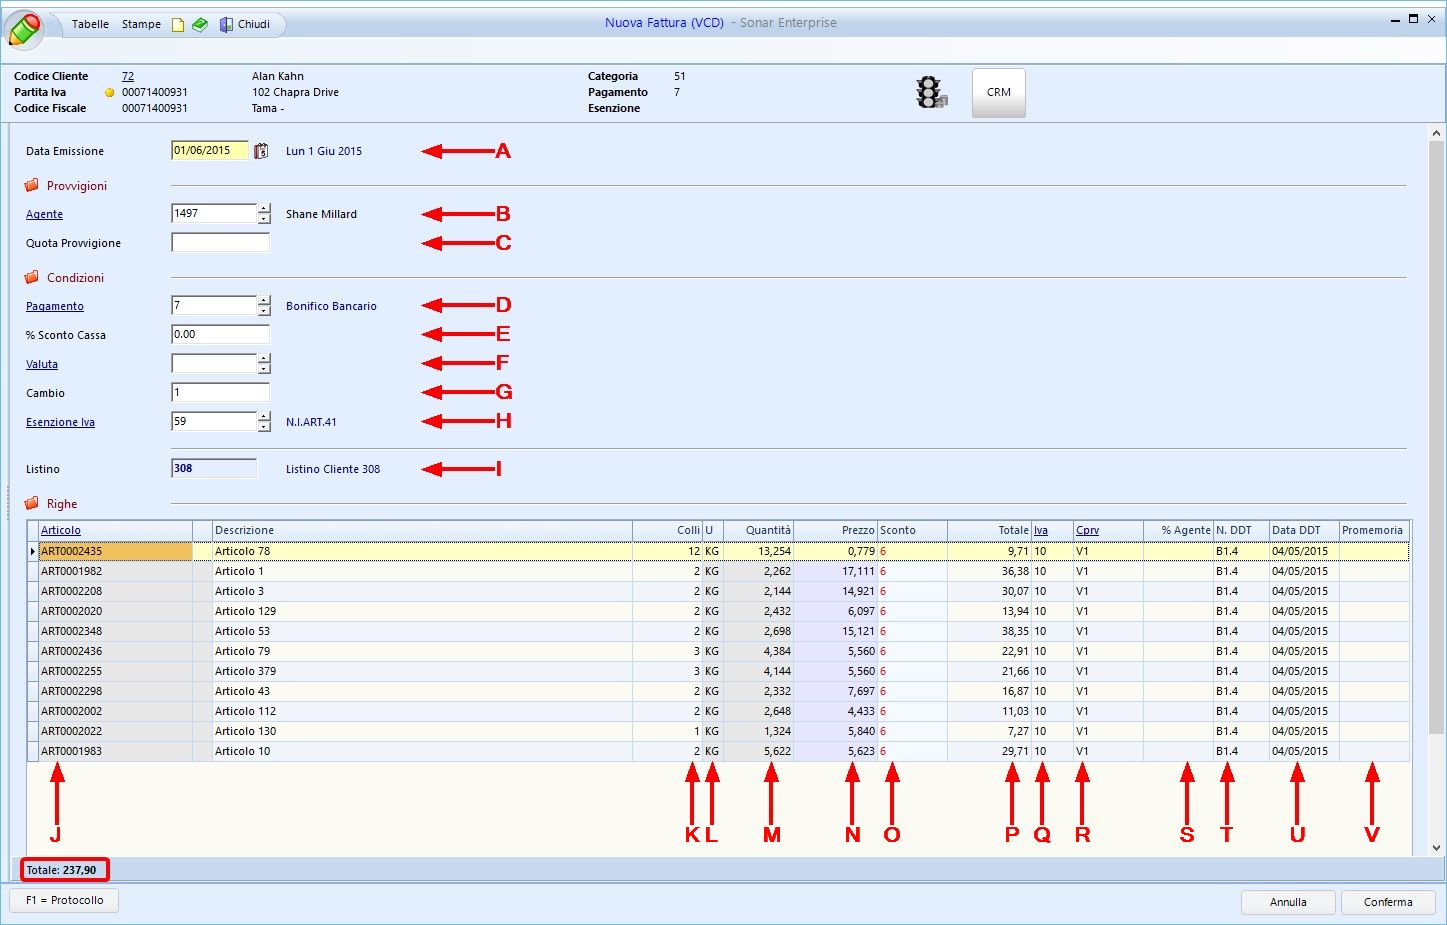Click the Pagamento field spinner arrows
Viewport: 1447px width, 925px height.
click(x=264, y=306)
